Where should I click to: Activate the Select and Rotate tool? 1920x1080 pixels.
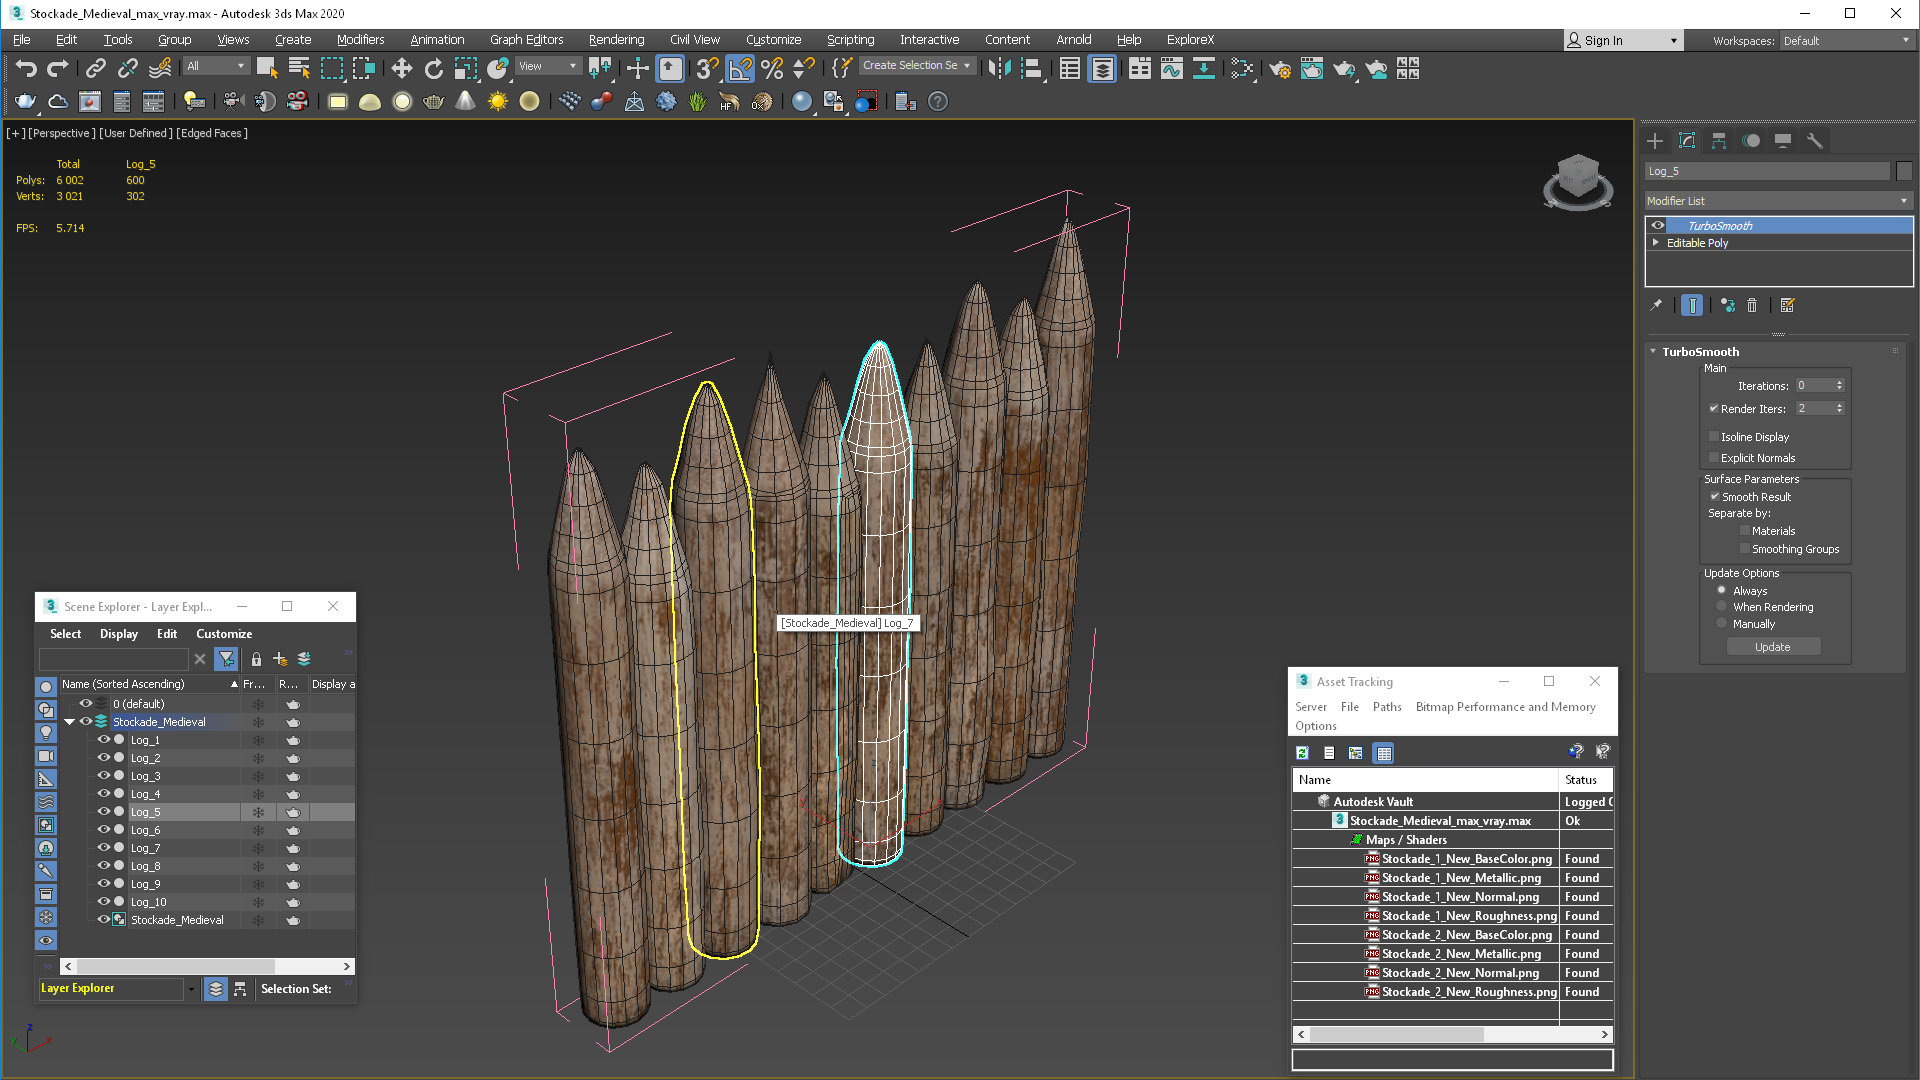(x=433, y=68)
